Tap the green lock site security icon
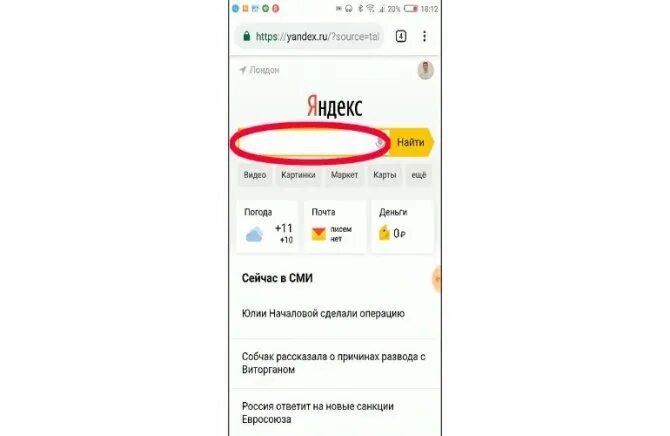 point(247,36)
